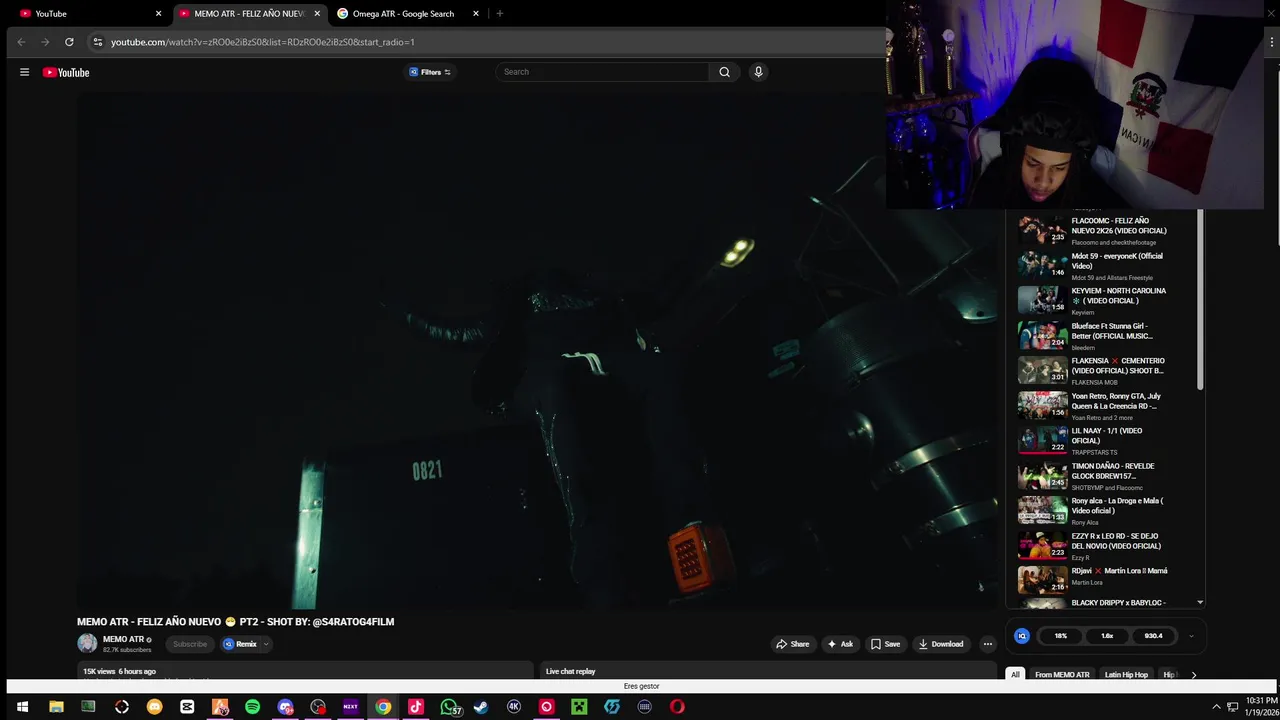Click the Remix button

pos(240,644)
